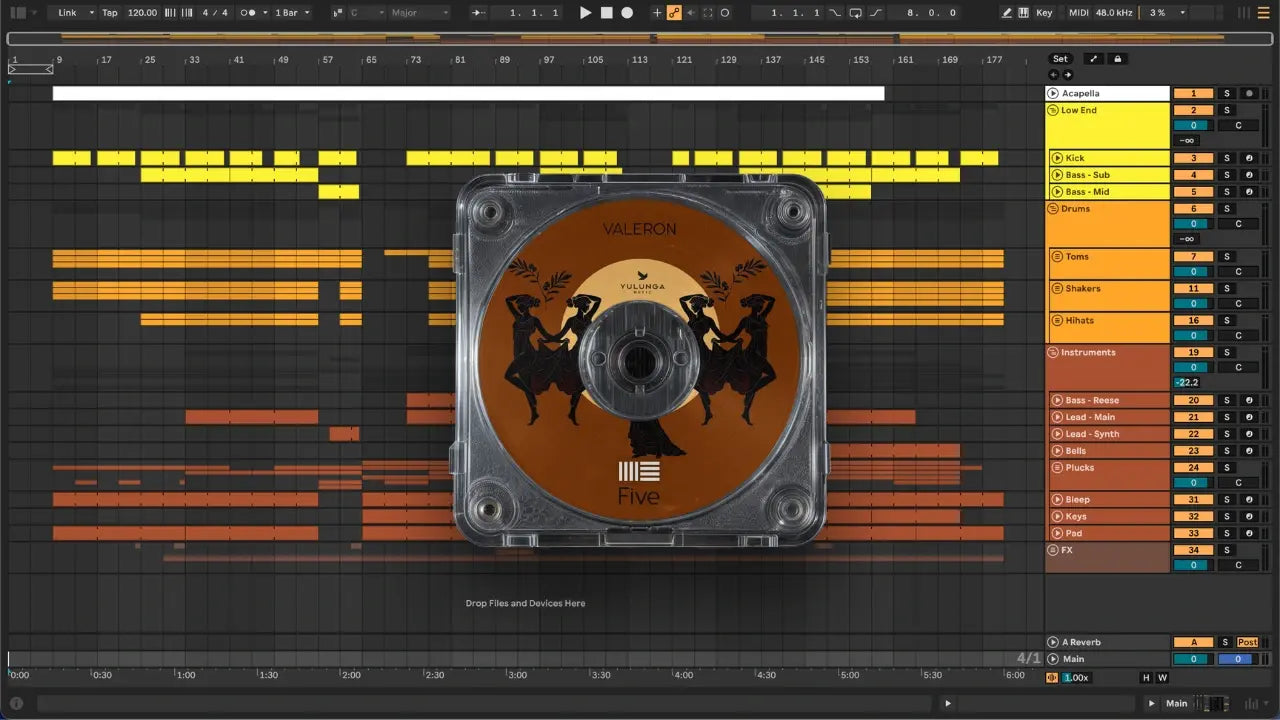Toggle the Lock Envelopes padlock icon
The width and height of the screenshot is (1280, 720).
[x=1118, y=59]
